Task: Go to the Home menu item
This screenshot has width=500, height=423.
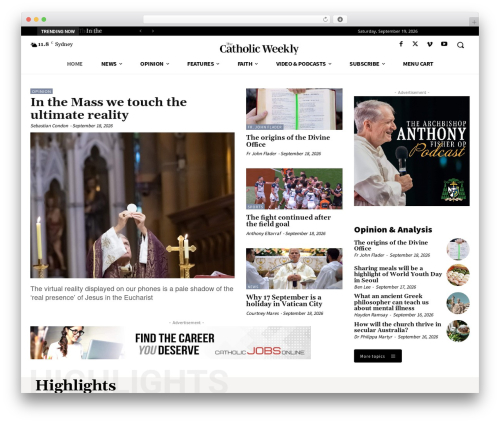Action: click(74, 64)
